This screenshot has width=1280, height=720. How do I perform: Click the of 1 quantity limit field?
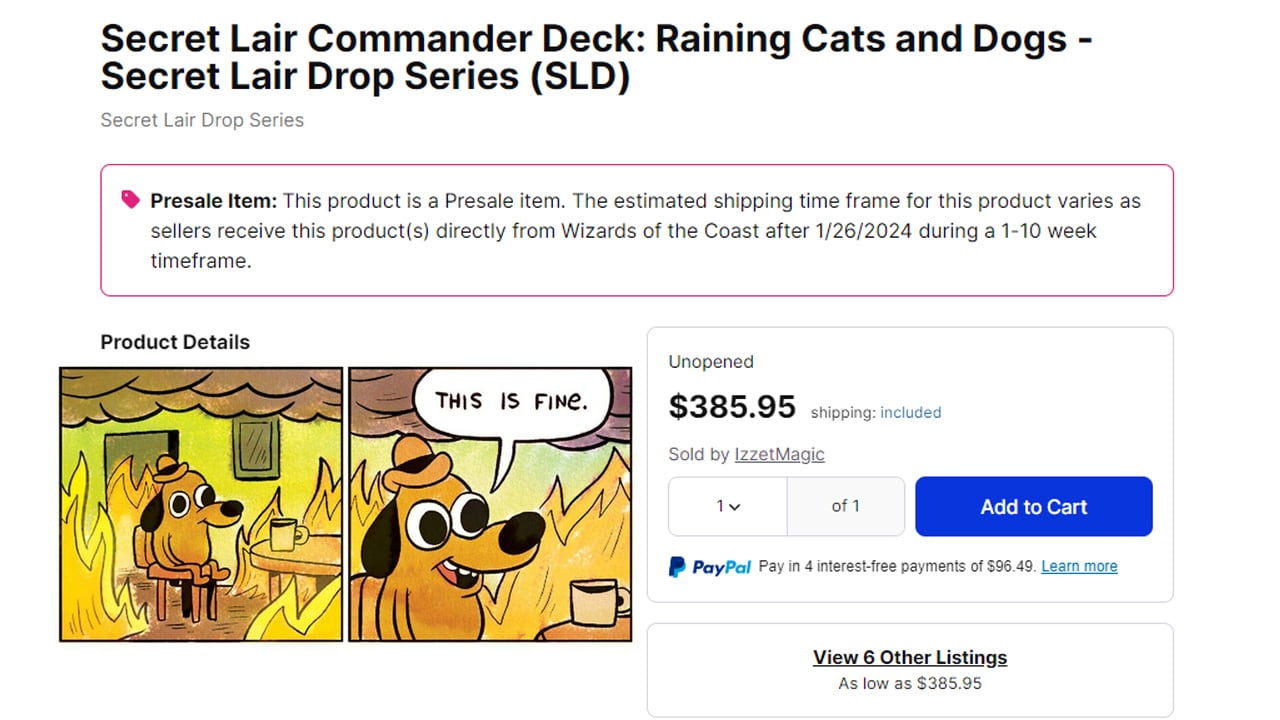(x=845, y=507)
